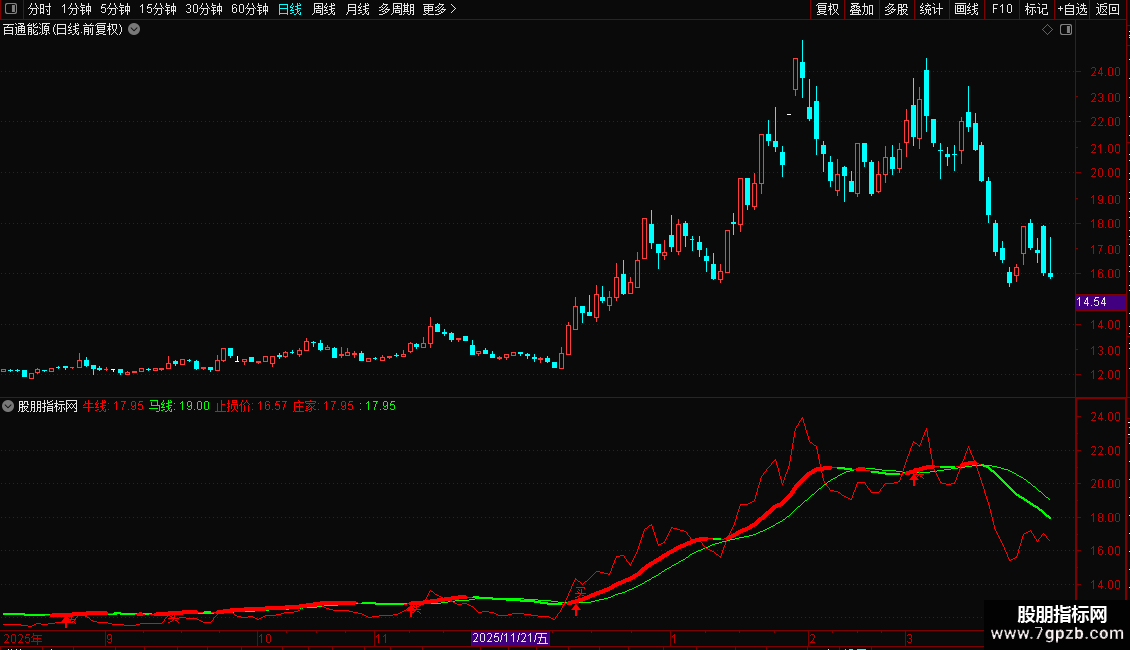This screenshot has width=1130, height=650.
Task: Click the 2025/11/21/五 date marker
Action: 510,638
